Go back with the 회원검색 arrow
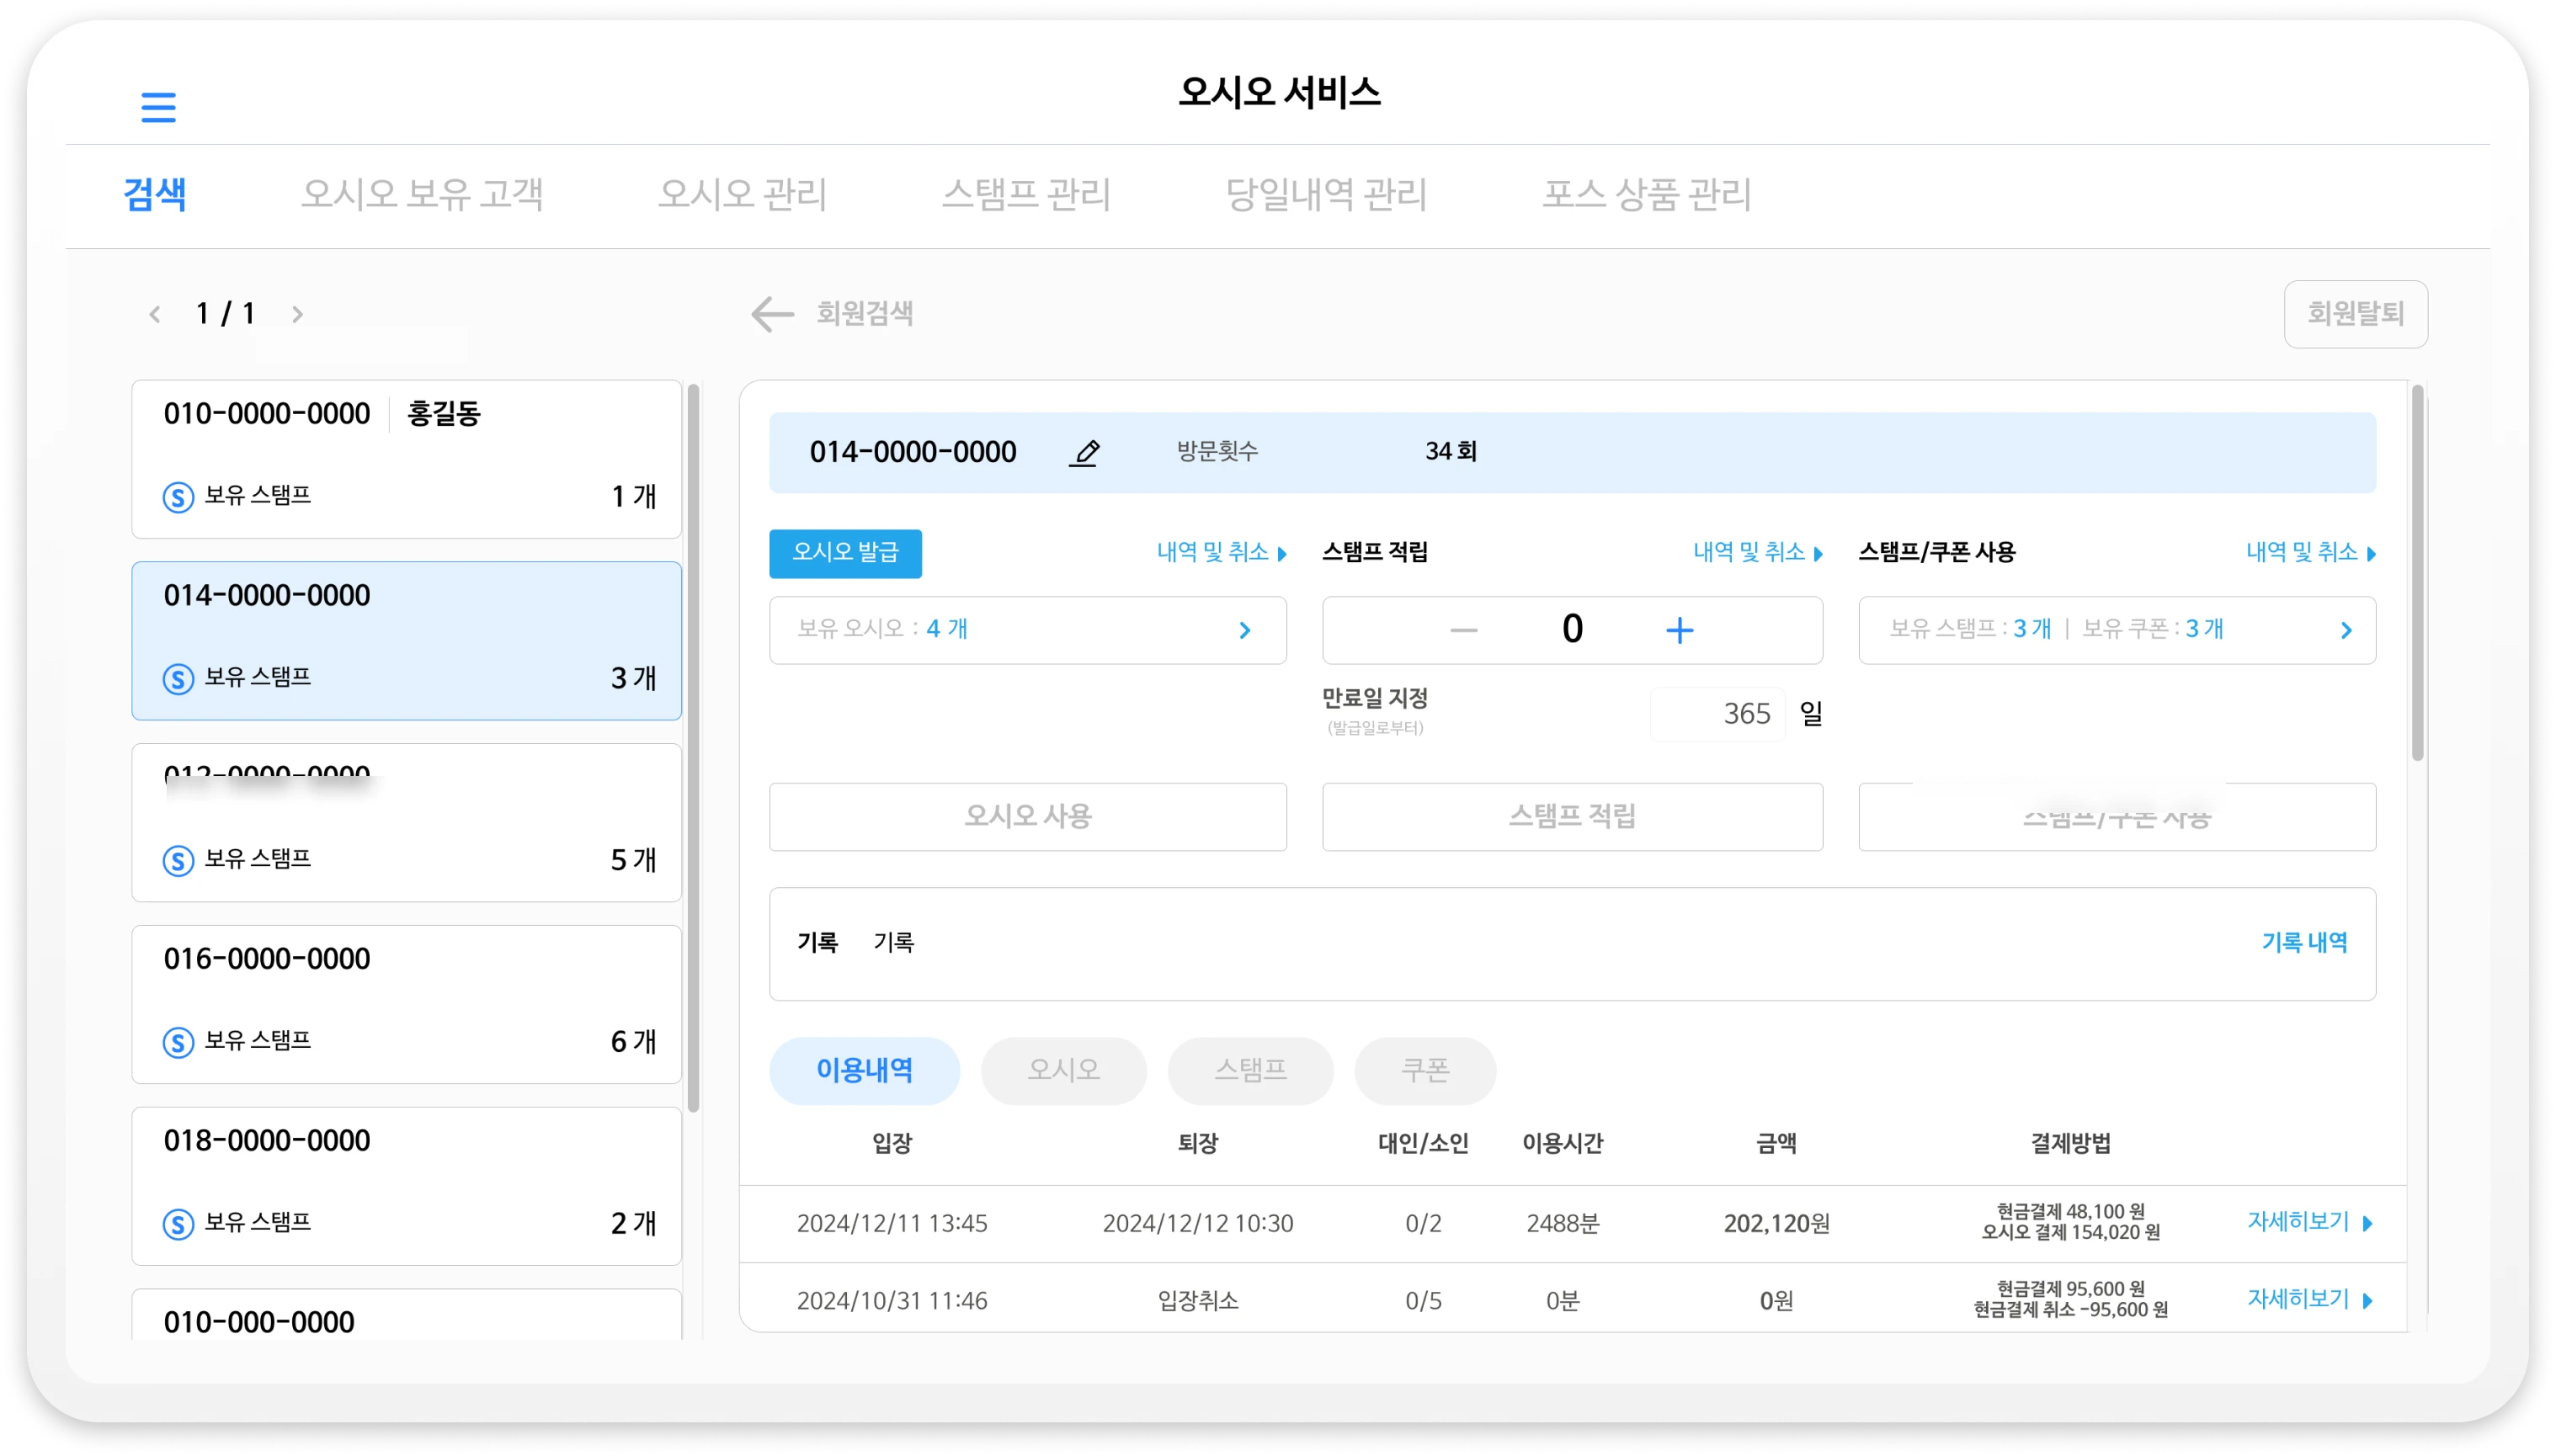2556x1456 pixels. point(772,314)
